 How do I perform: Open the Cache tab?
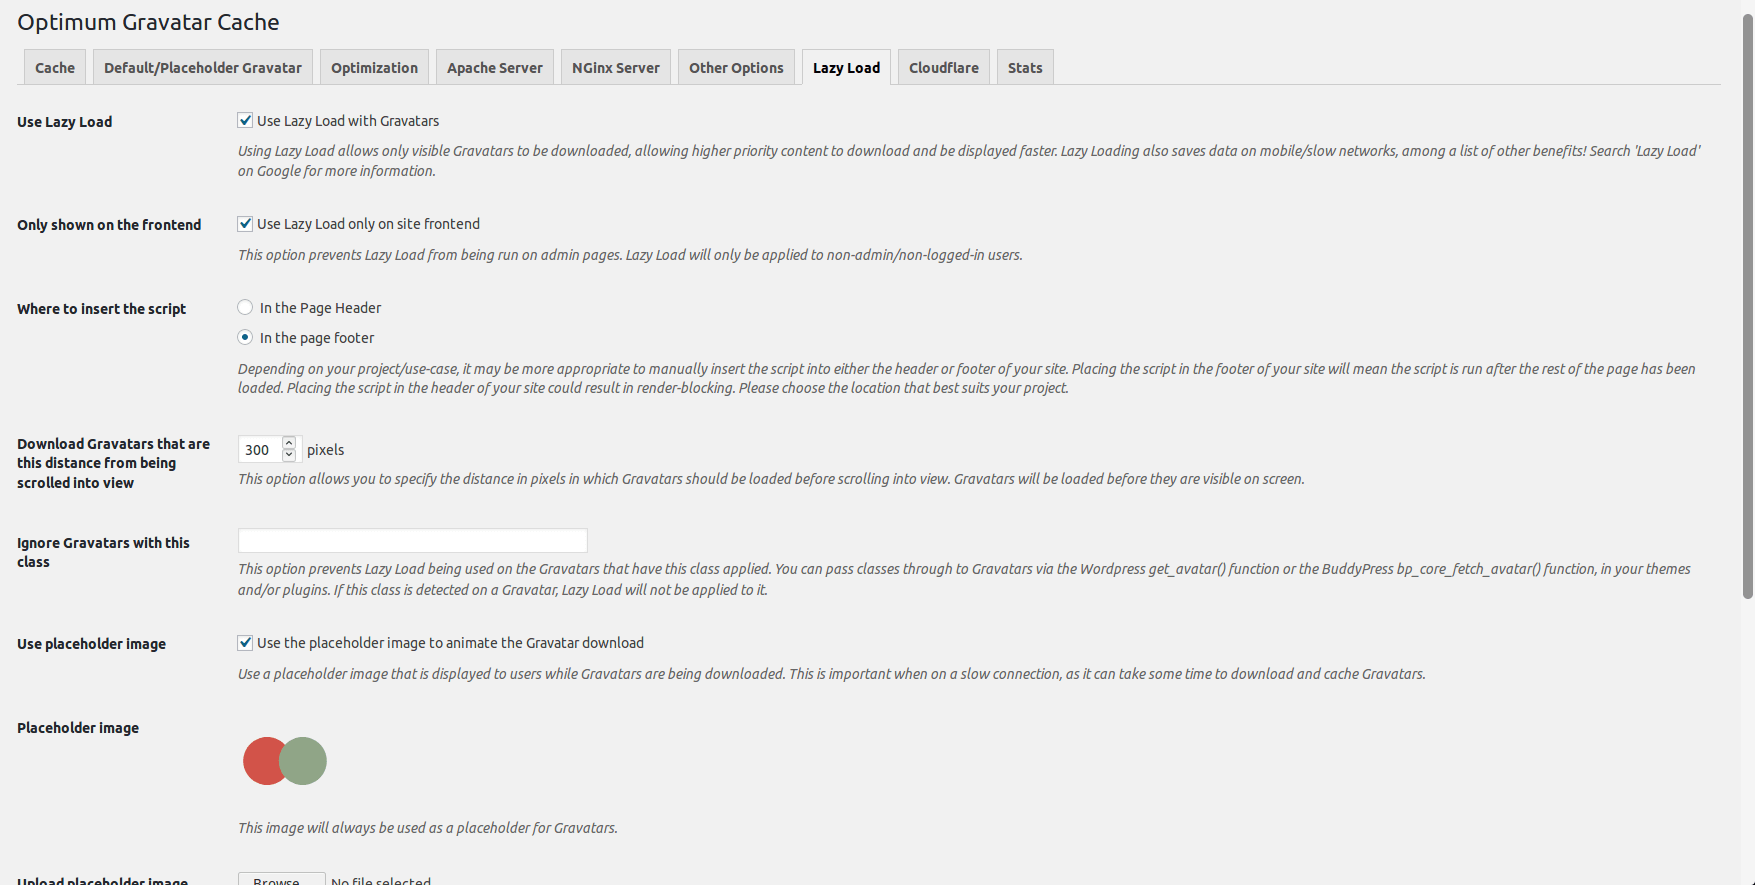click(55, 67)
